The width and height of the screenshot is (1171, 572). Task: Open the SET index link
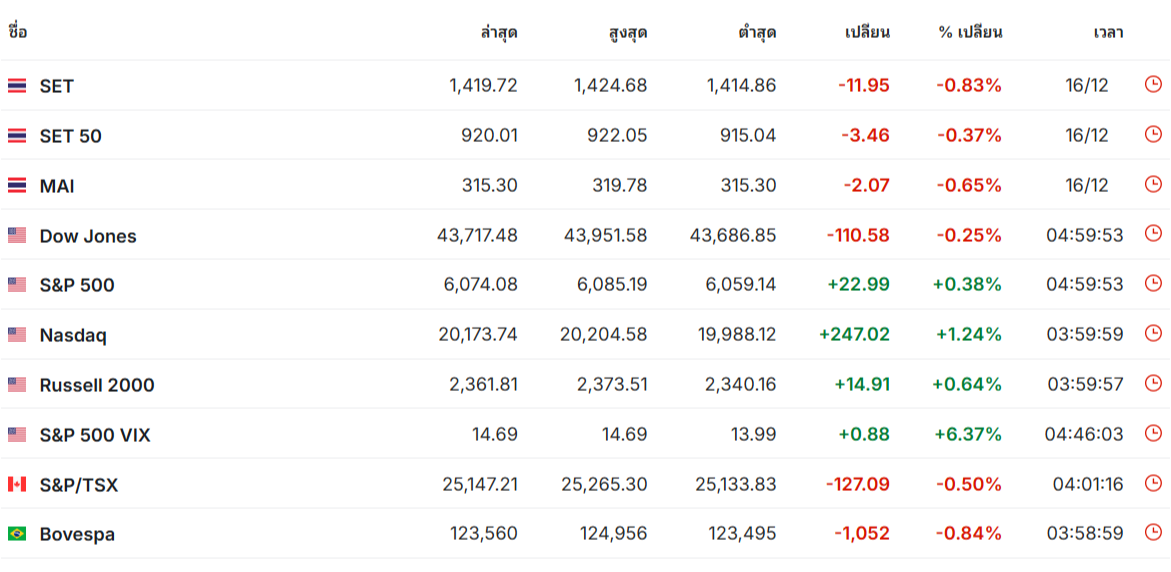[57, 87]
